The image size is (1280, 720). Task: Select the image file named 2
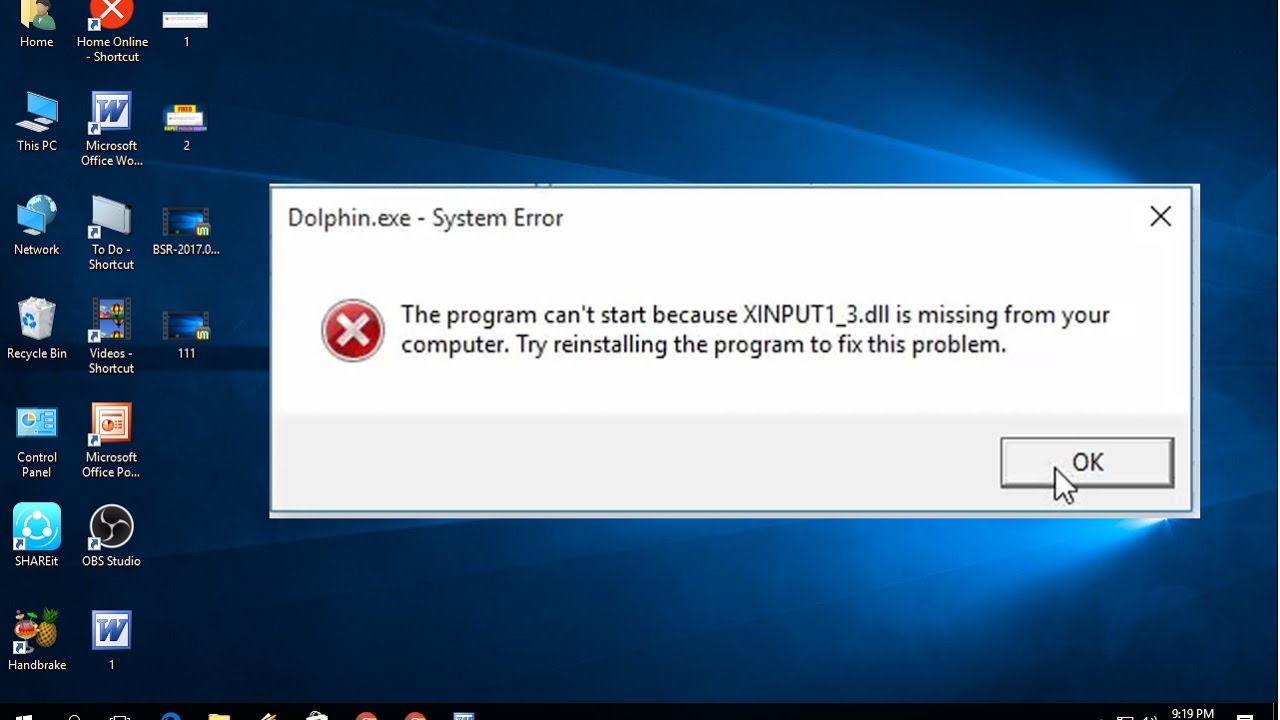186,126
